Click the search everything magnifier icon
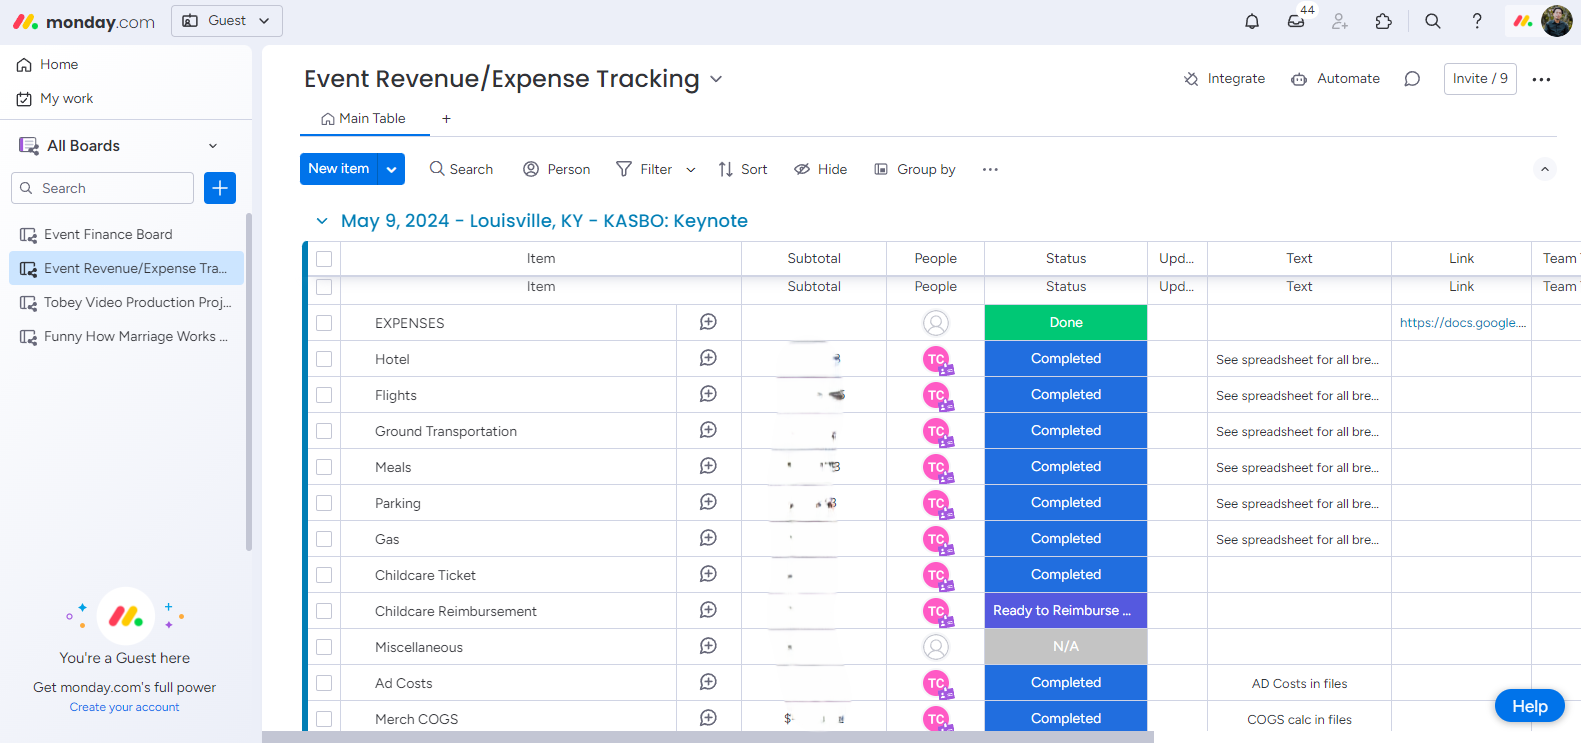The width and height of the screenshot is (1581, 743). (x=1433, y=21)
